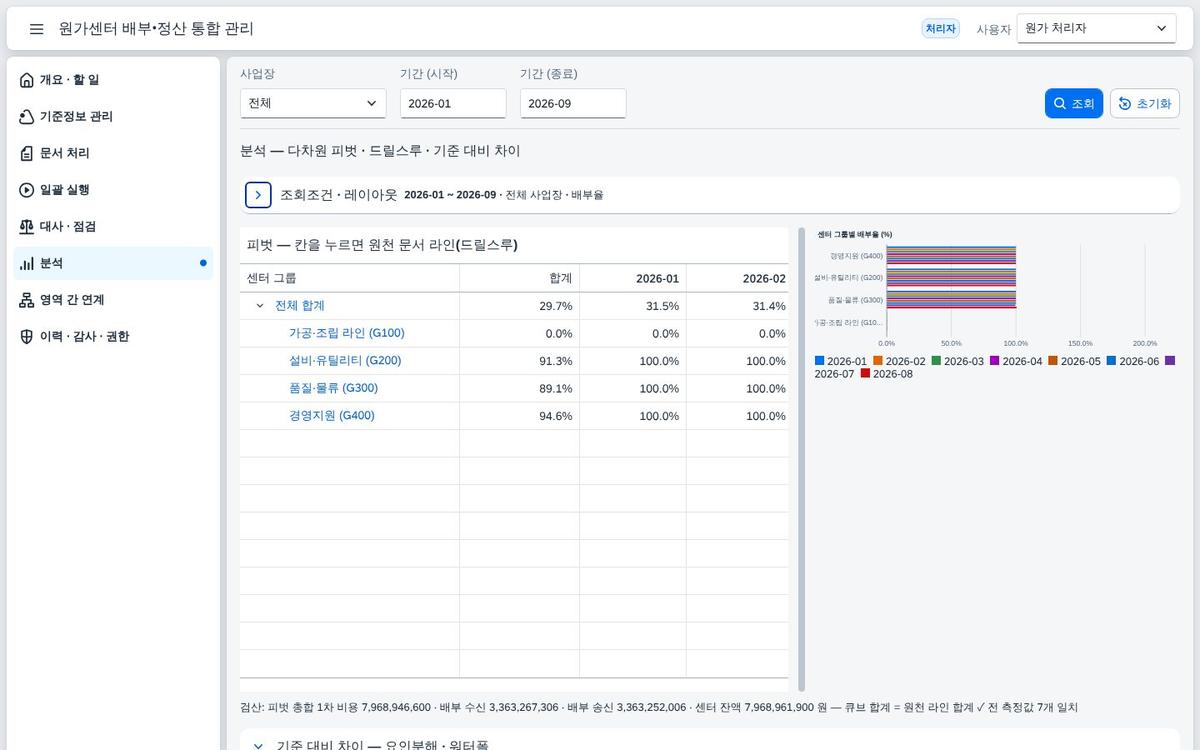
Task: Expand the 조회조건 · 레이아웃 panel
Action: coord(258,195)
